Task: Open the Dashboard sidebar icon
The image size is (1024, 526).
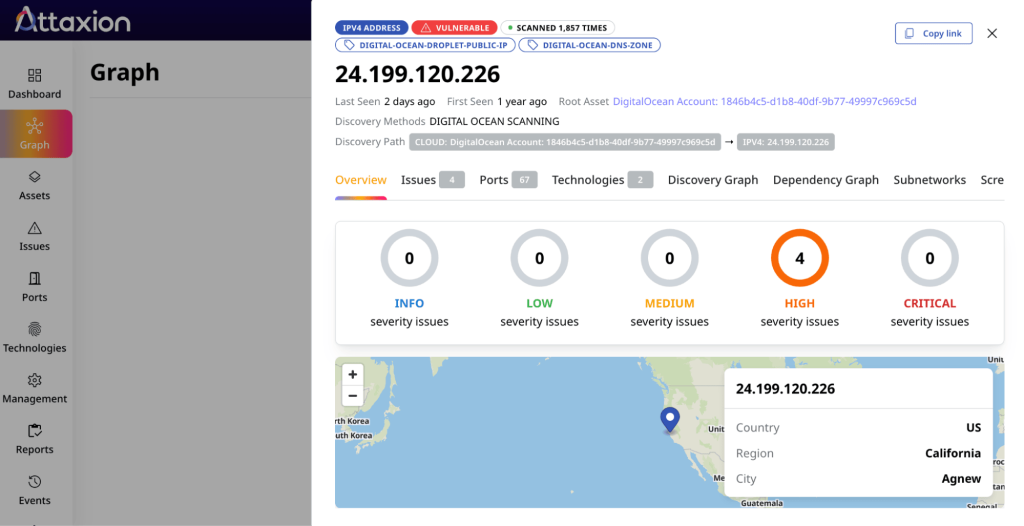Action: tap(35, 75)
